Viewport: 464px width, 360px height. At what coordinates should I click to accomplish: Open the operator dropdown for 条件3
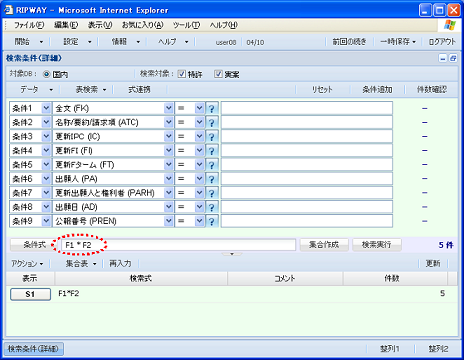pyautogui.click(x=199, y=136)
